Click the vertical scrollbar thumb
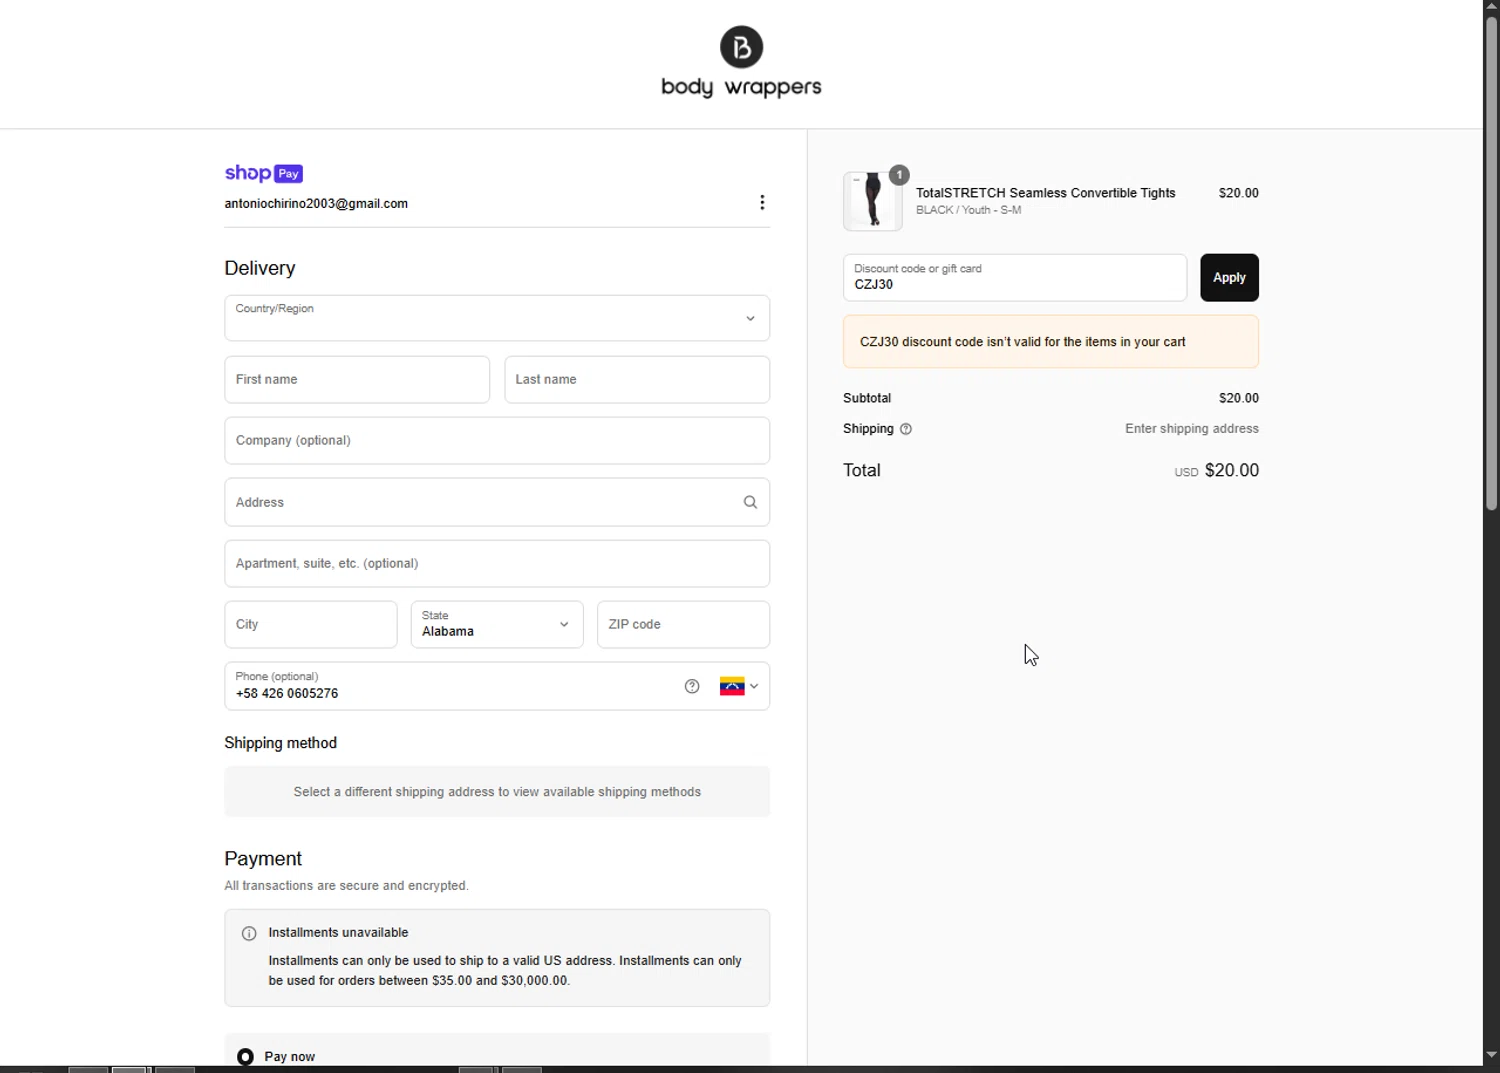Image resolution: width=1500 pixels, height=1073 pixels. pyautogui.click(x=1491, y=265)
